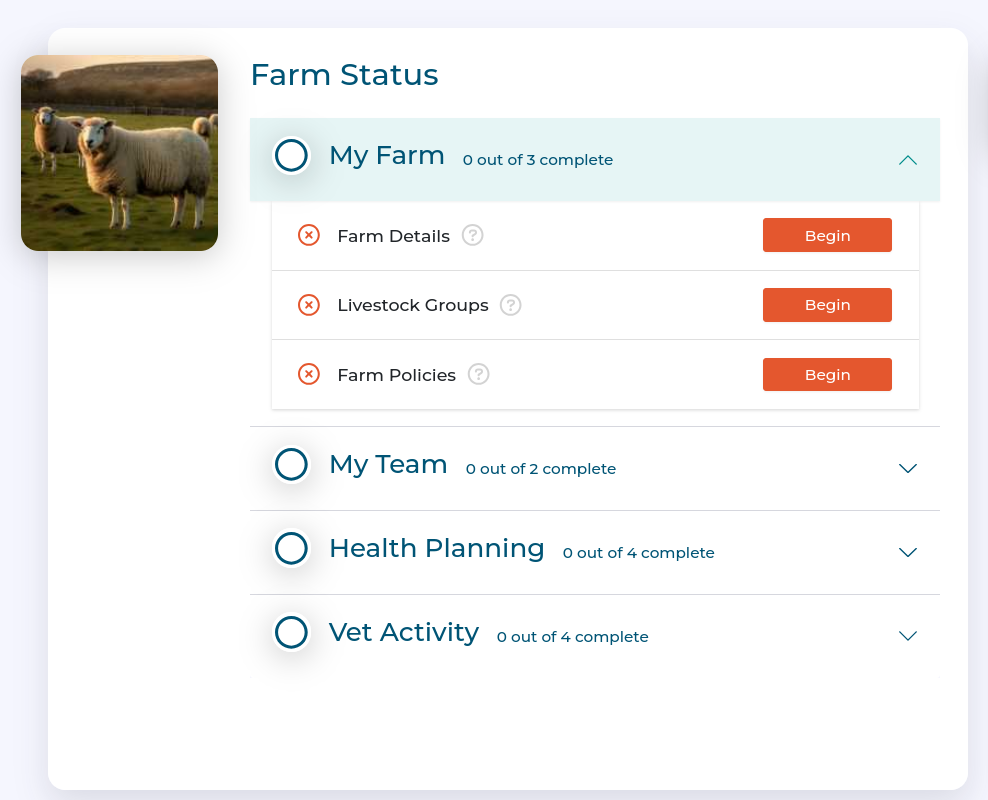Expand the Vet Activity section

point(908,636)
